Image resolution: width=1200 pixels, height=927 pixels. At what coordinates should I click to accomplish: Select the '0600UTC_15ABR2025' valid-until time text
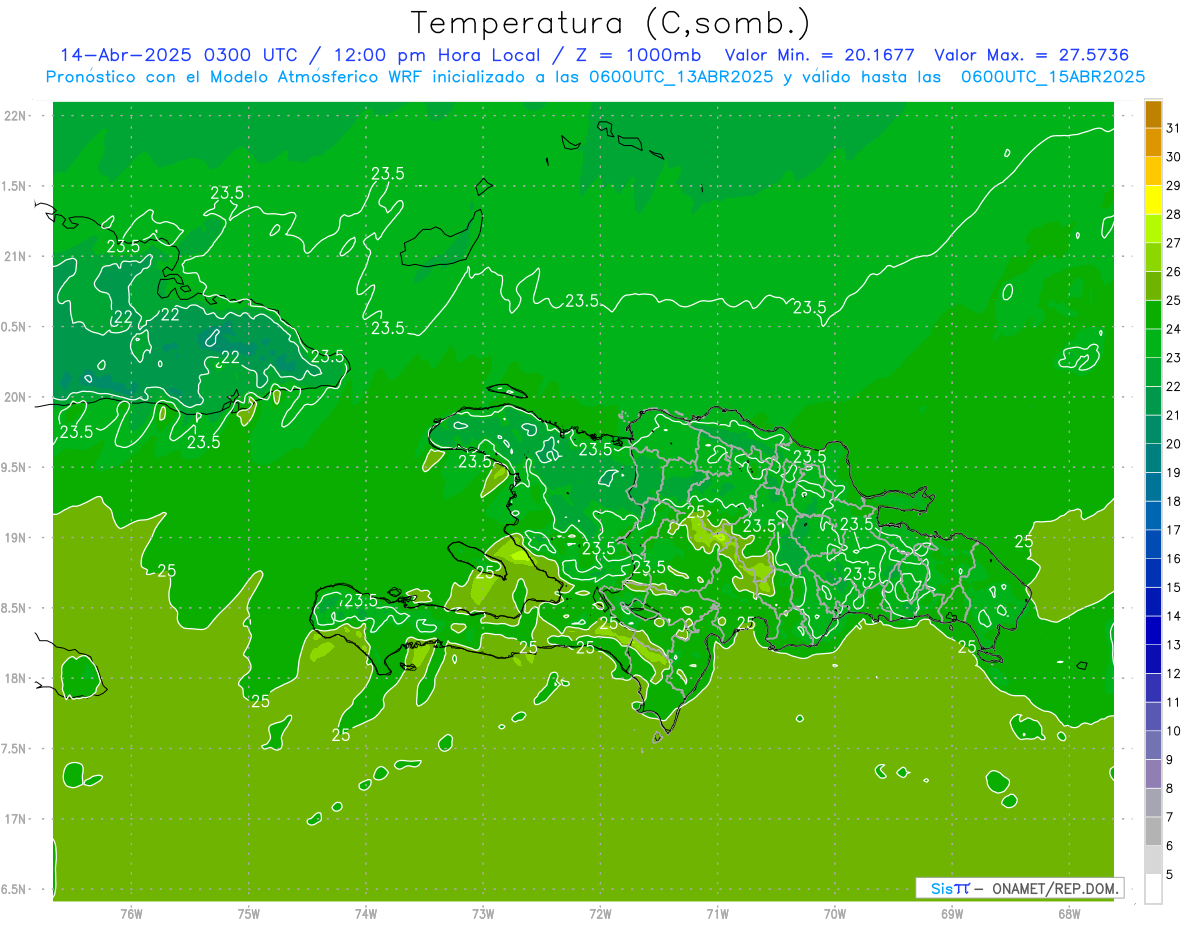pos(1053,77)
